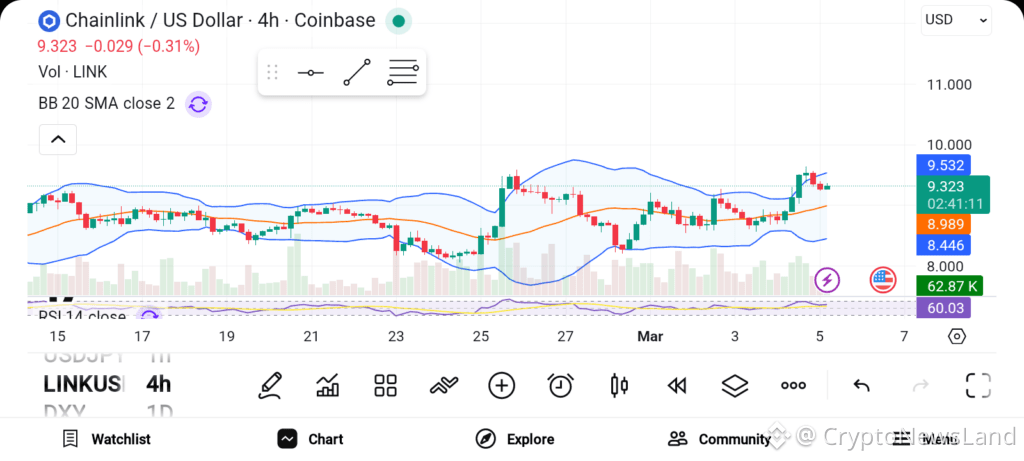Open the USD currency dropdown
This screenshot has height=461, width=1024.
(x=956, y=20)
